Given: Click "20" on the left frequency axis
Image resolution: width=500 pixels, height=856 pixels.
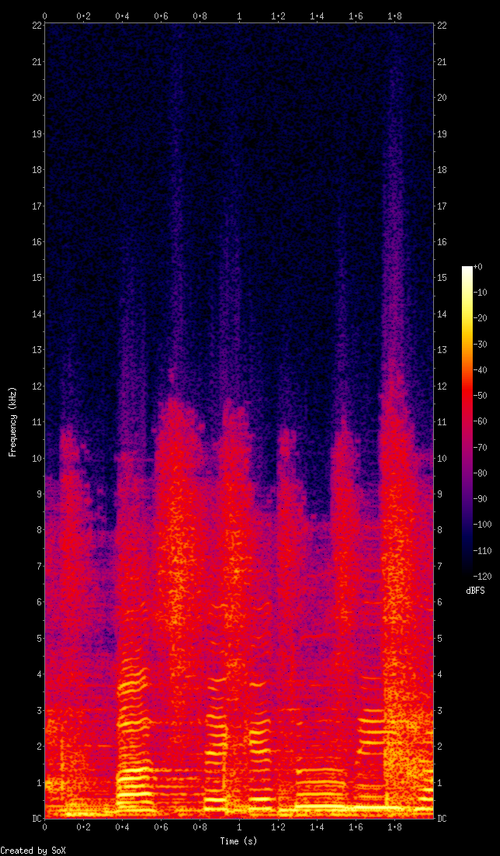Looking at the screenshot, I should (x=38, y=98).
